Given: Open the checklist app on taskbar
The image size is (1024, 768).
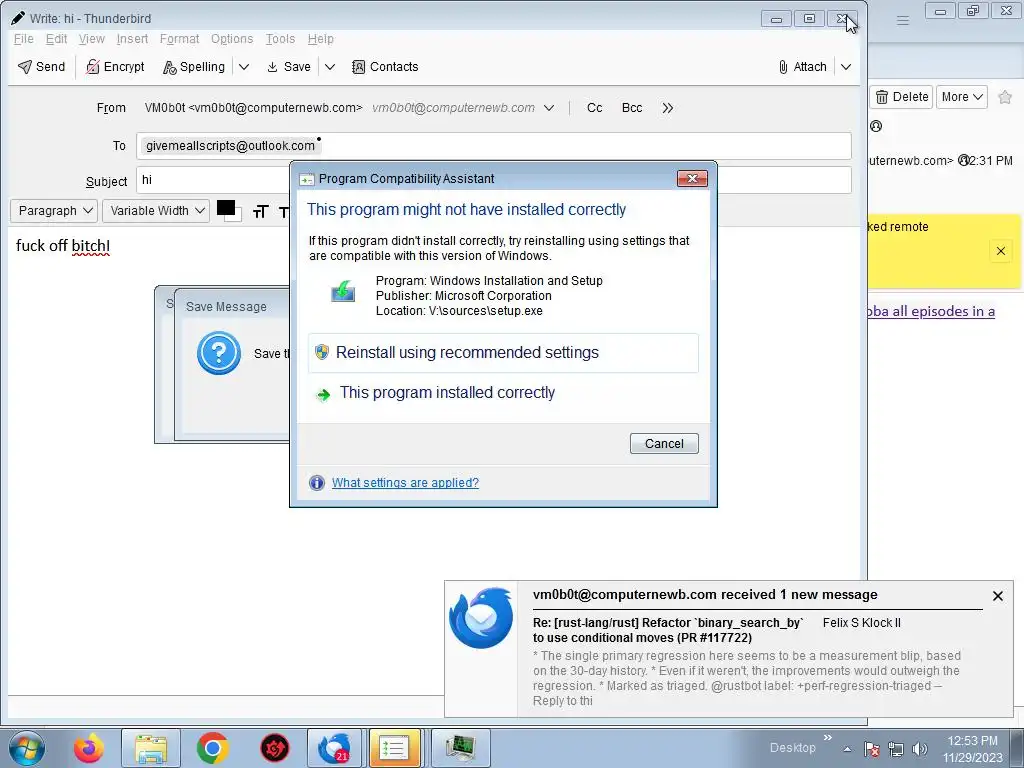Looking at the screenshot, I should (x=394, y=748).
